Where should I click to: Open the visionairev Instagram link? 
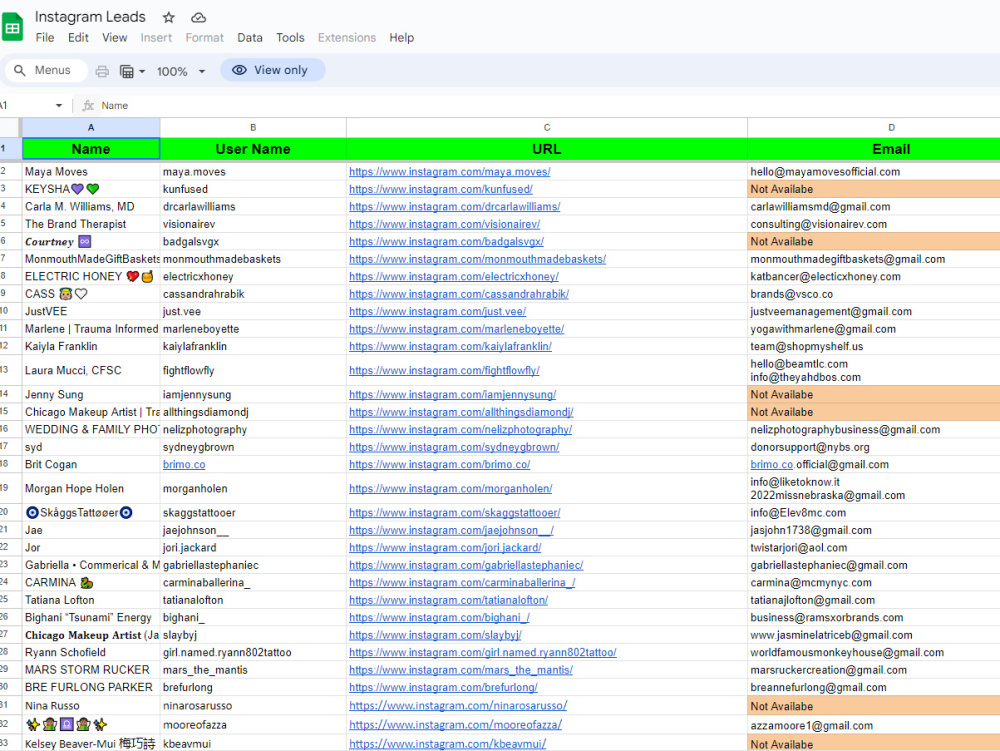445,224
